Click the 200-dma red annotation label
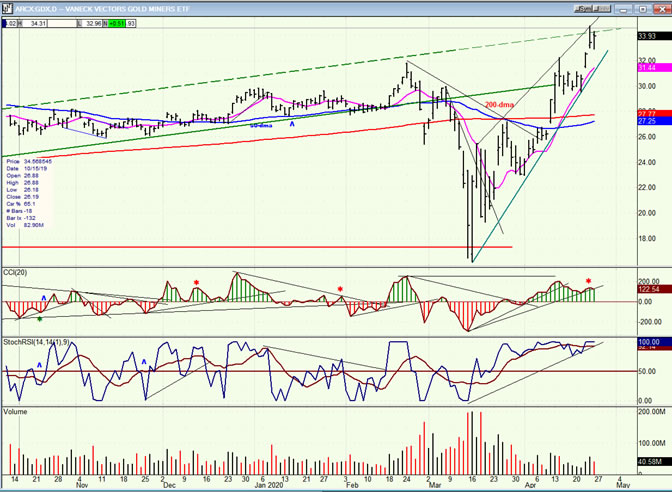 pos(499,104)
